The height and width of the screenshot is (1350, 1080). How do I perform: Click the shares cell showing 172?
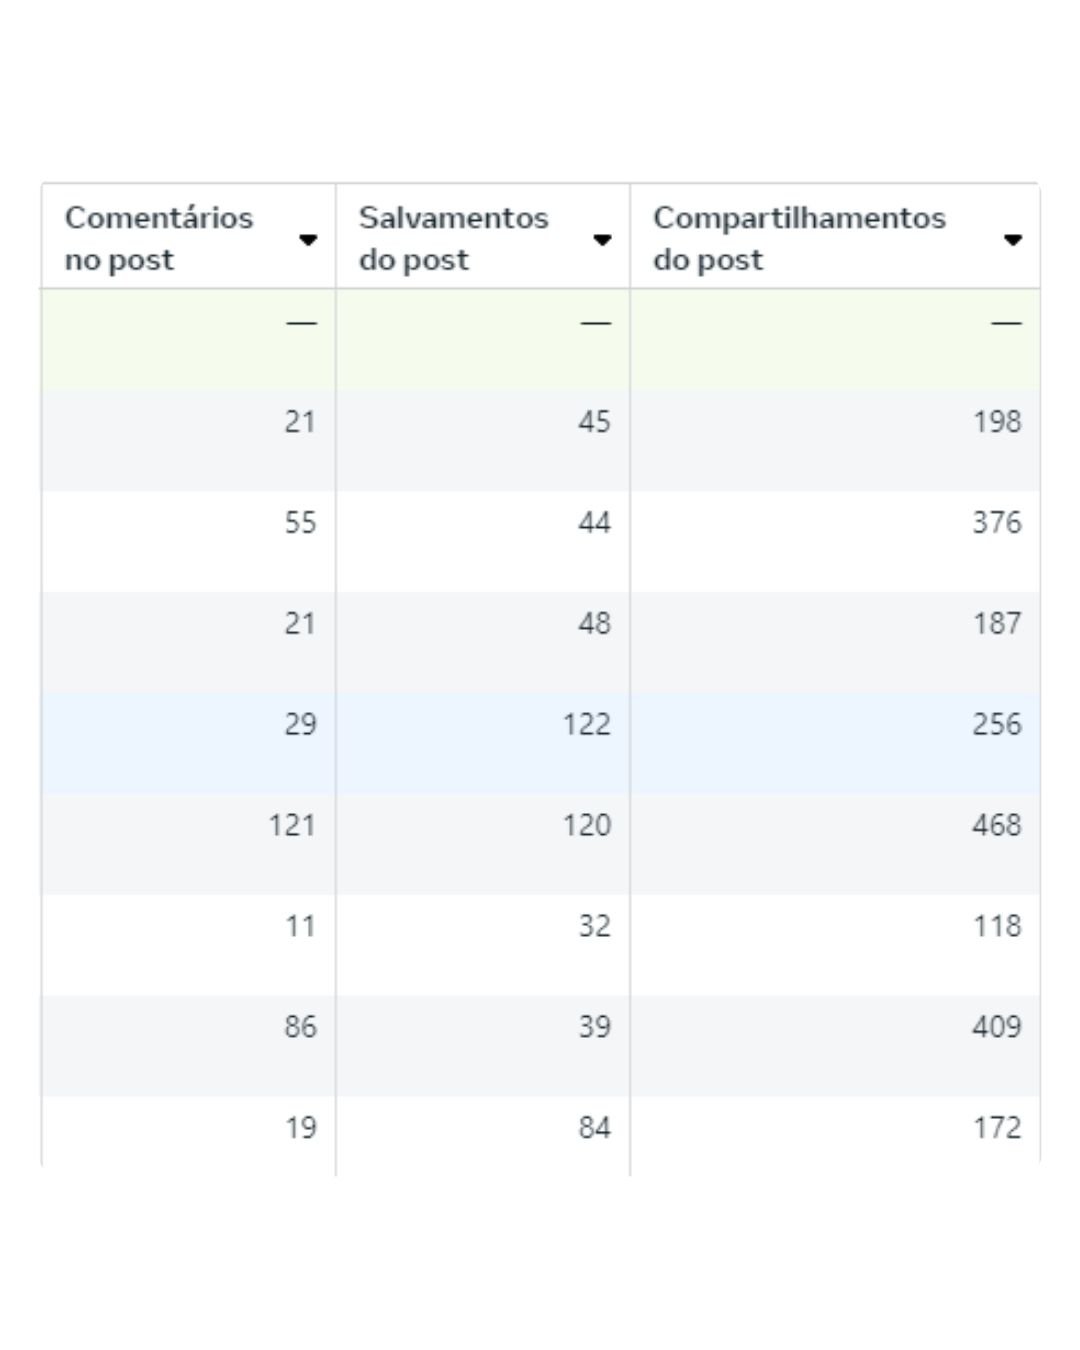(997, 1128)
